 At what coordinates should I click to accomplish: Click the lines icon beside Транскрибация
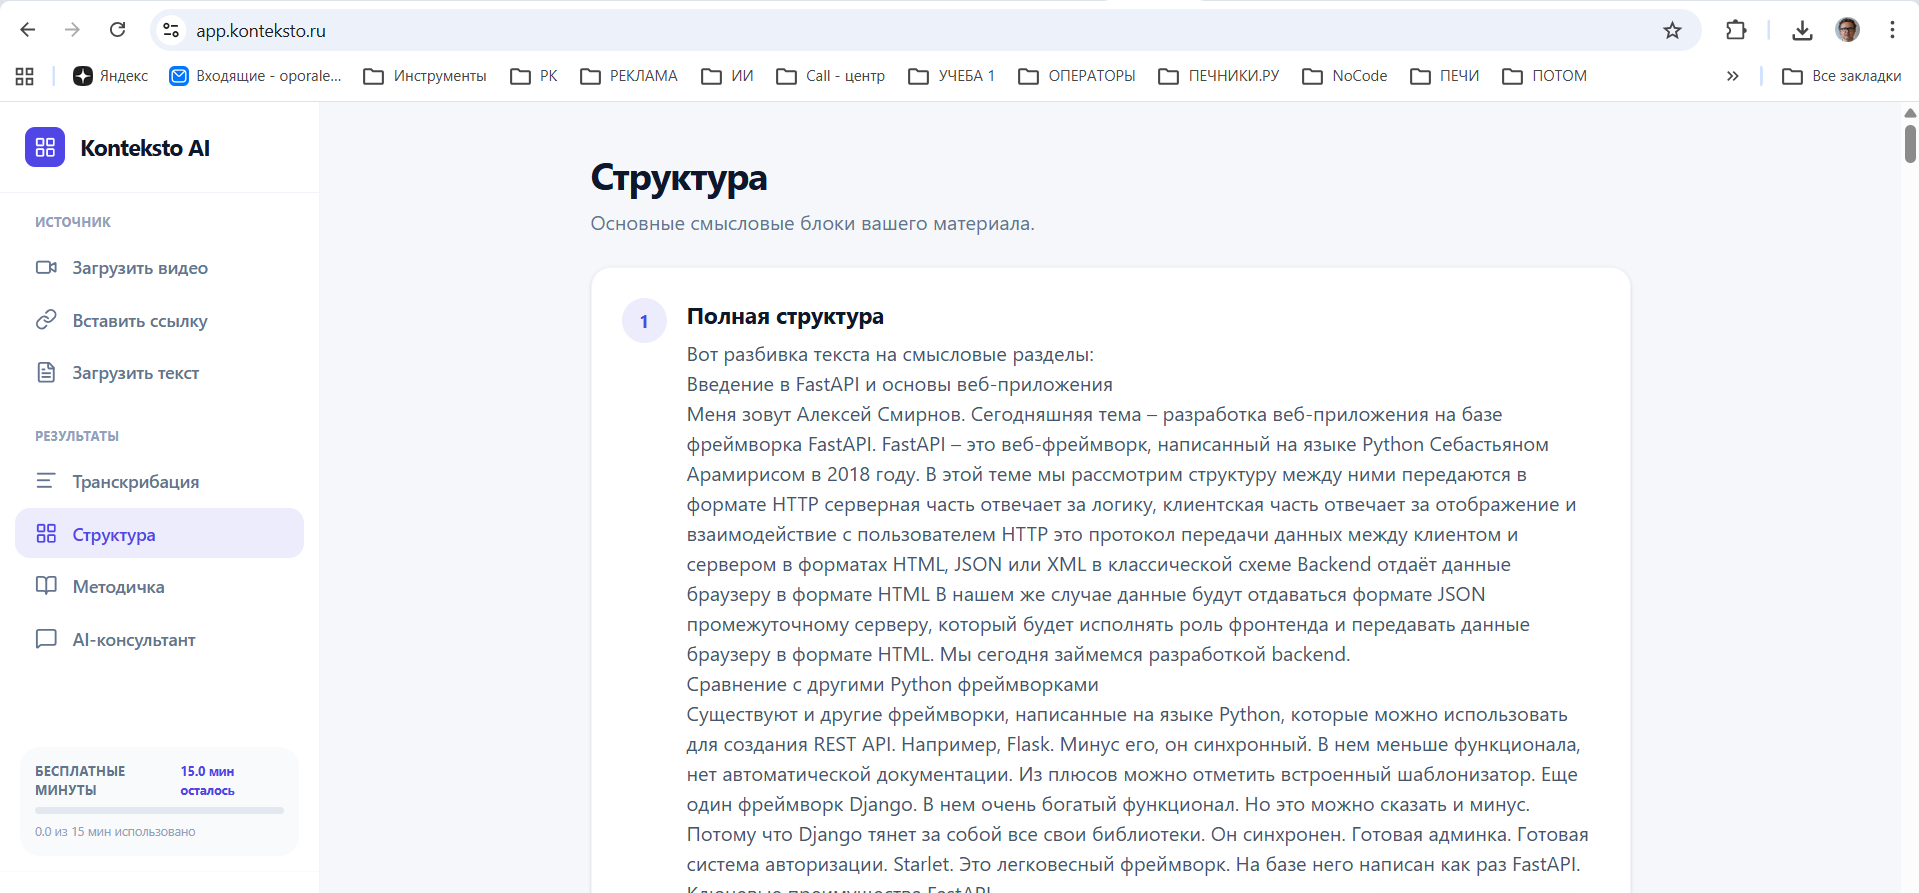pos(46,481)
